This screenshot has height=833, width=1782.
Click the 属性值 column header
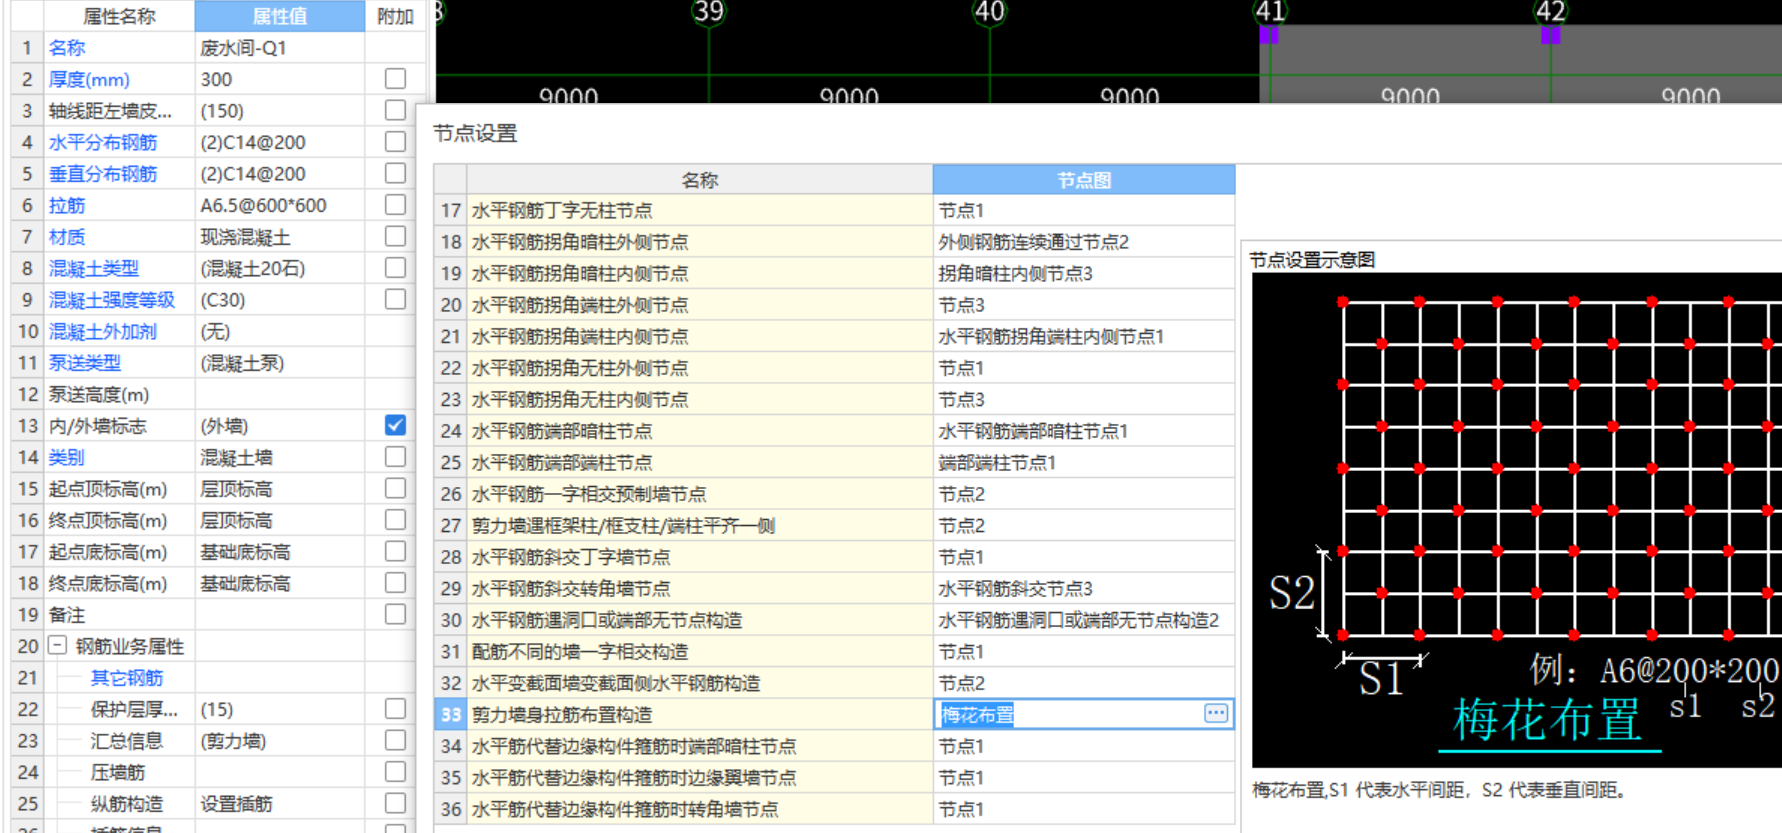(x=280, y=16)
